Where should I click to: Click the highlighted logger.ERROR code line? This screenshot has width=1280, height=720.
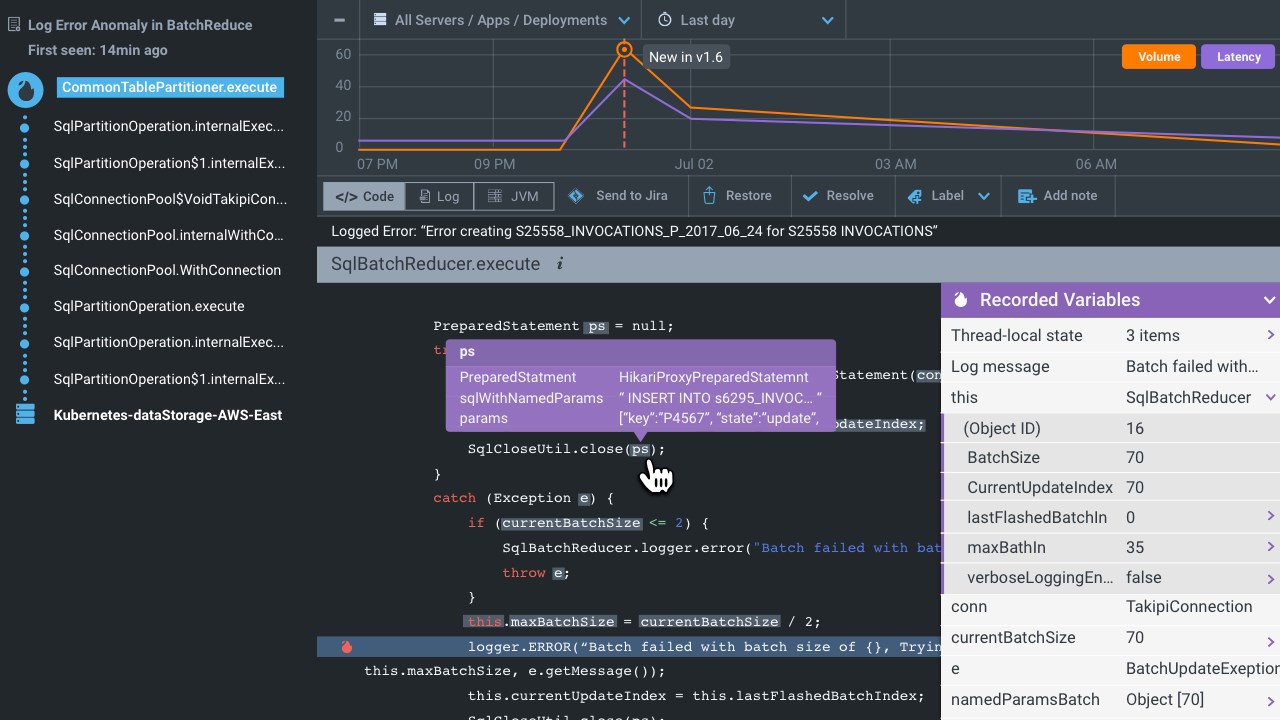point(629,647)
